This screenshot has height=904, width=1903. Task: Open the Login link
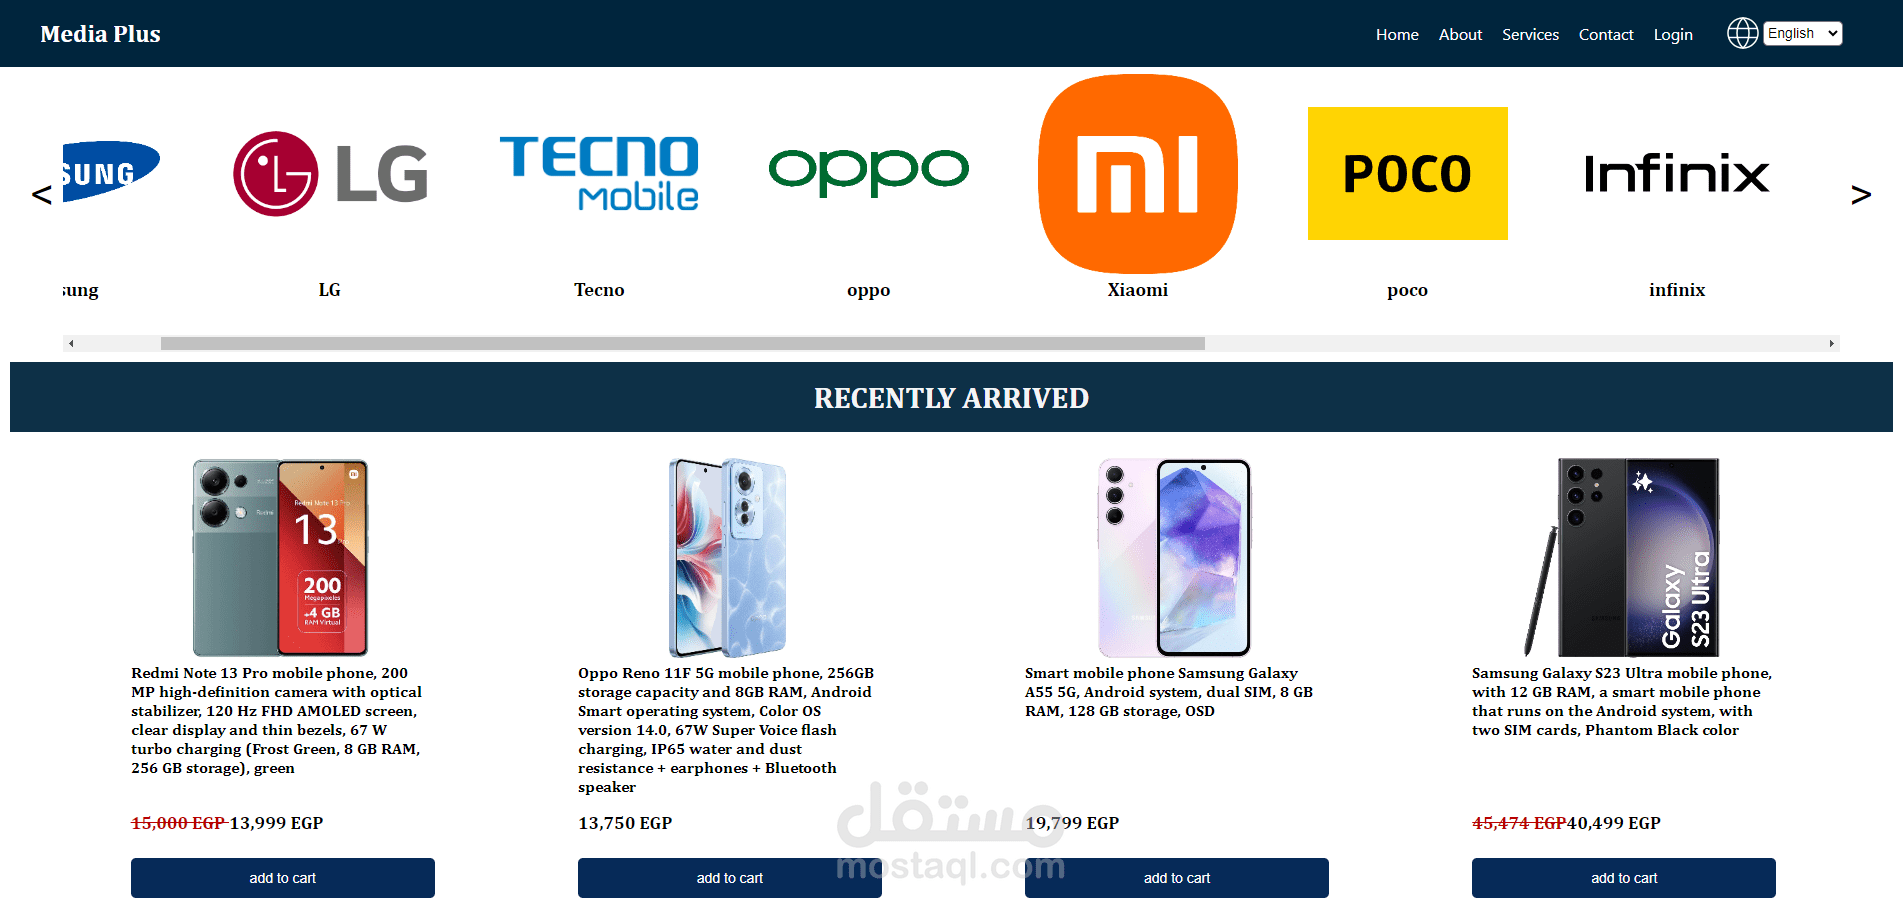(1673, 34)
